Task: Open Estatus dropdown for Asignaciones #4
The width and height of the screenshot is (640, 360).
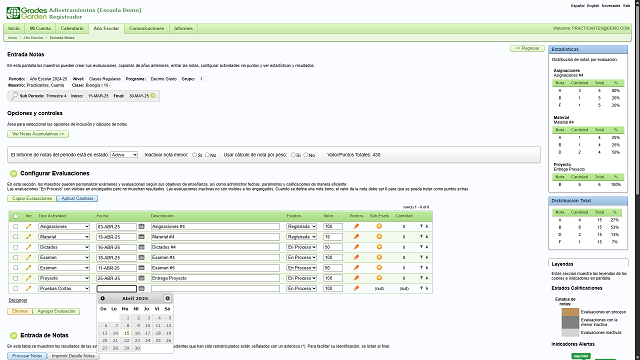Action: pyautogui.click(x=301, y=227)
